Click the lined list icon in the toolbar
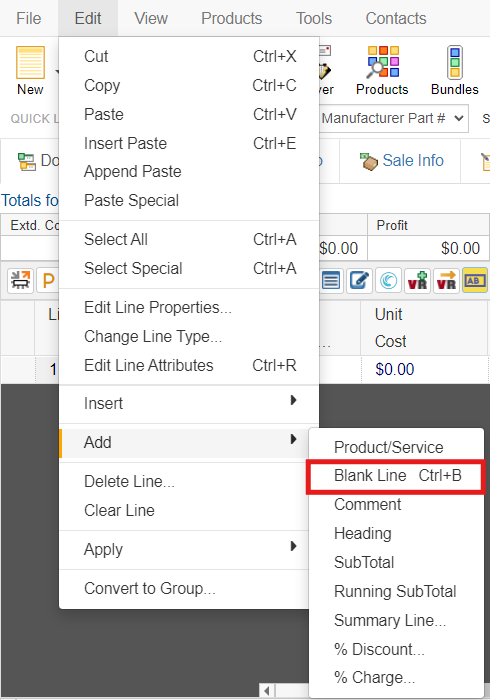 point(331,281)
